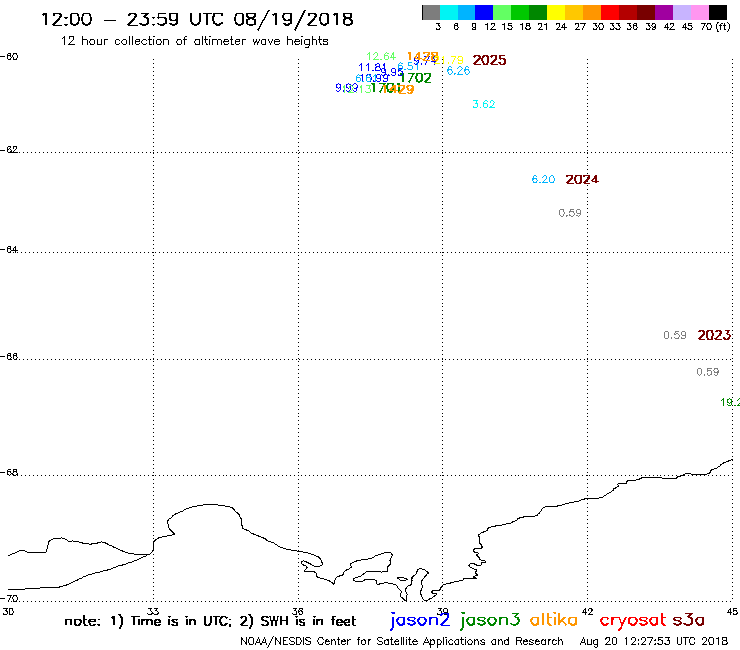Click the light green 12–15 ft swatch
Viewport: 740px width, 650px height.
point(503,12)
